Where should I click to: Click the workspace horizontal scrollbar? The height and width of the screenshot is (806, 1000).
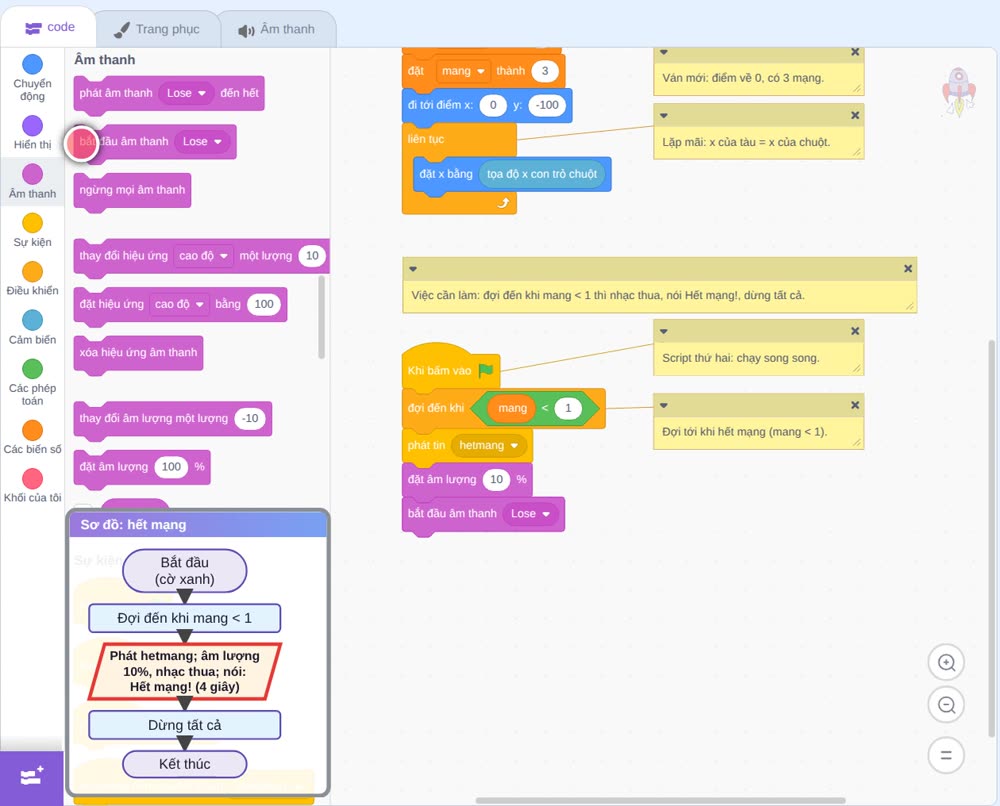click(661, 800)
